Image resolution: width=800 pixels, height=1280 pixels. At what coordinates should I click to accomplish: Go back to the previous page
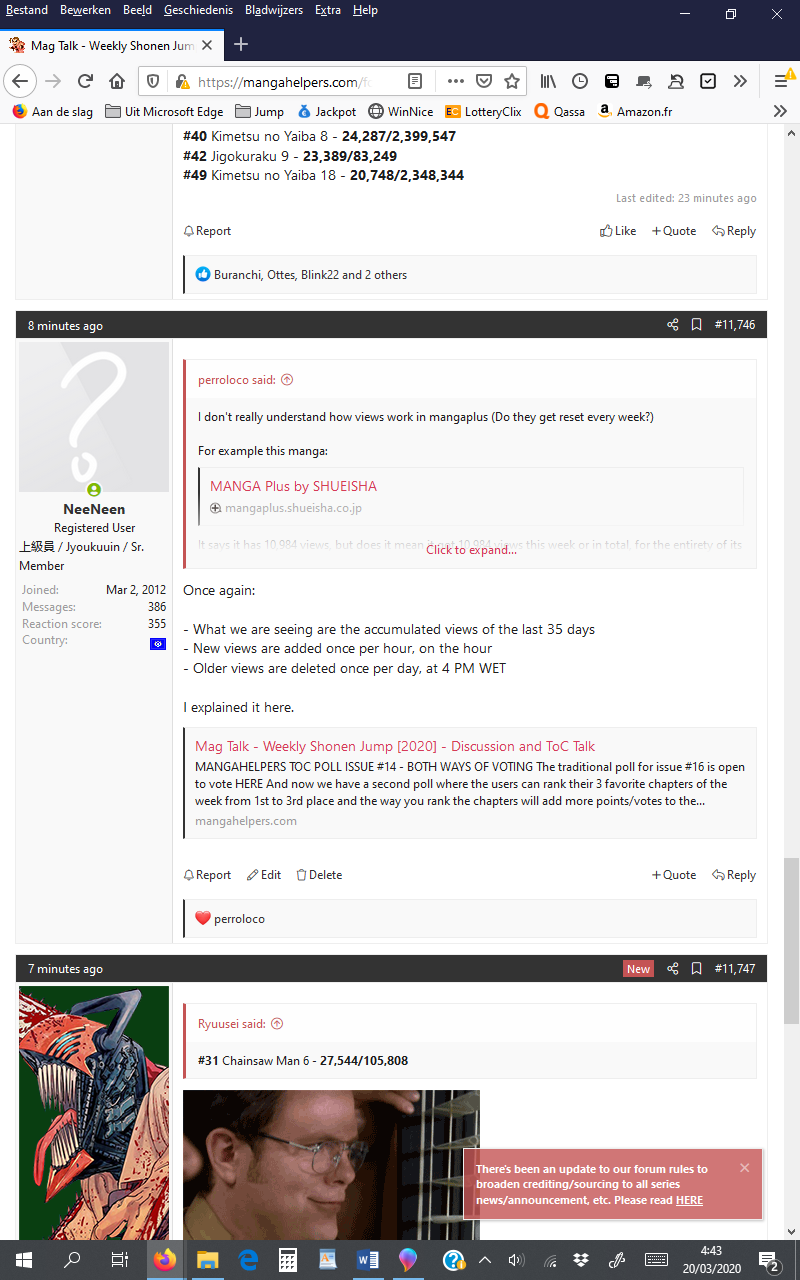tap(21, 81)
